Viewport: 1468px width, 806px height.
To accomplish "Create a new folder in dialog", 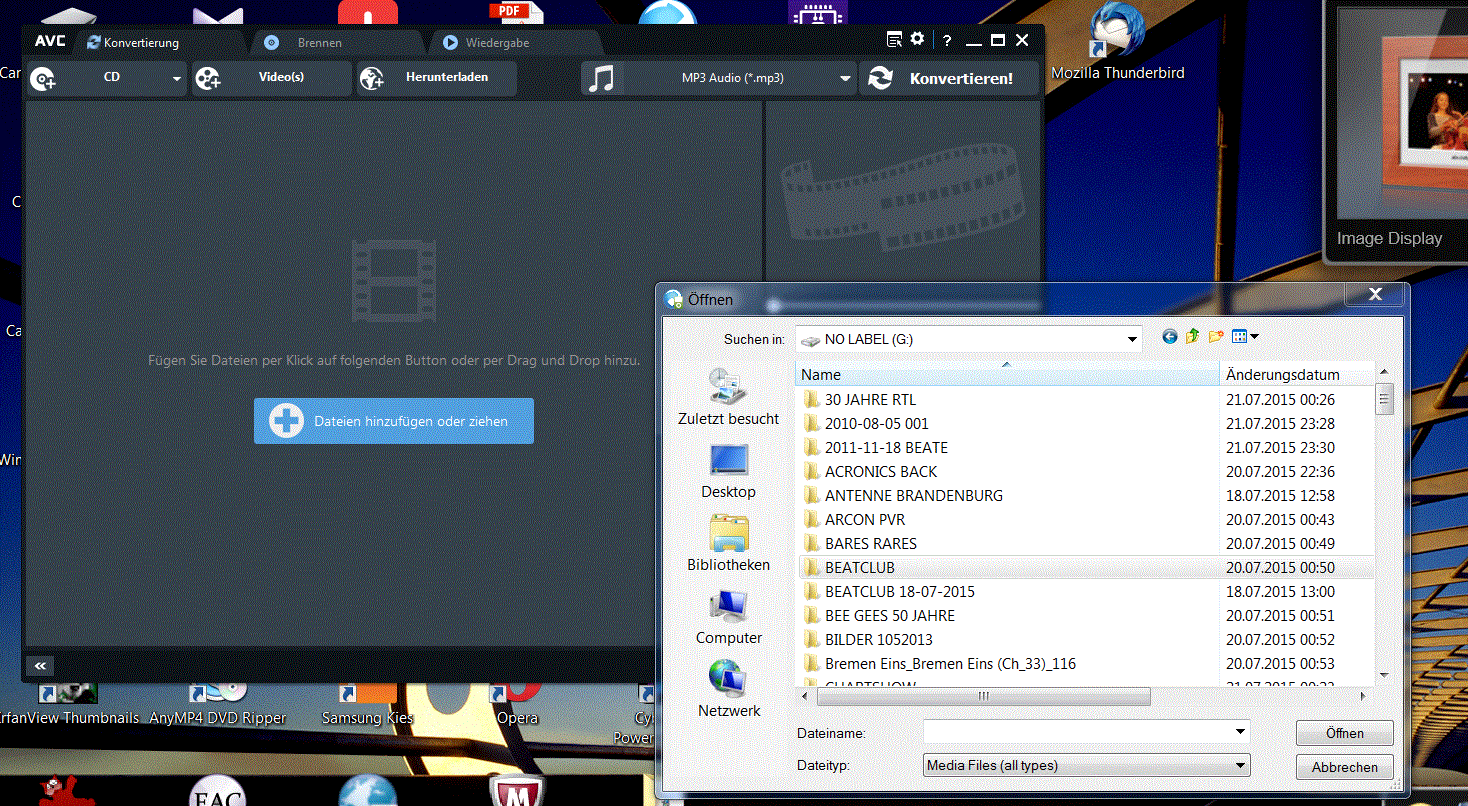I will tap(1216, 337).
